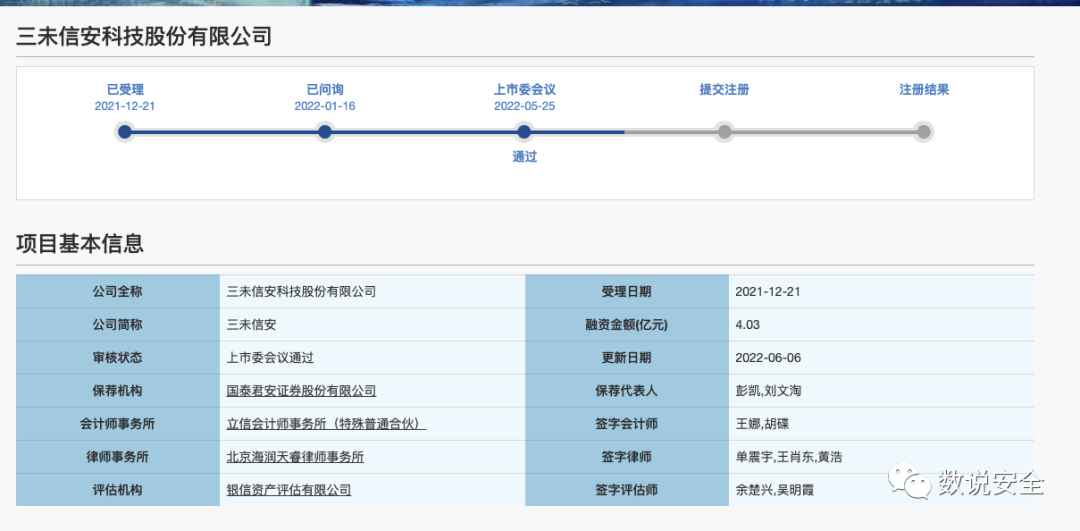Click the page title 三未信安科技股份有限公司

click(144, 36)
